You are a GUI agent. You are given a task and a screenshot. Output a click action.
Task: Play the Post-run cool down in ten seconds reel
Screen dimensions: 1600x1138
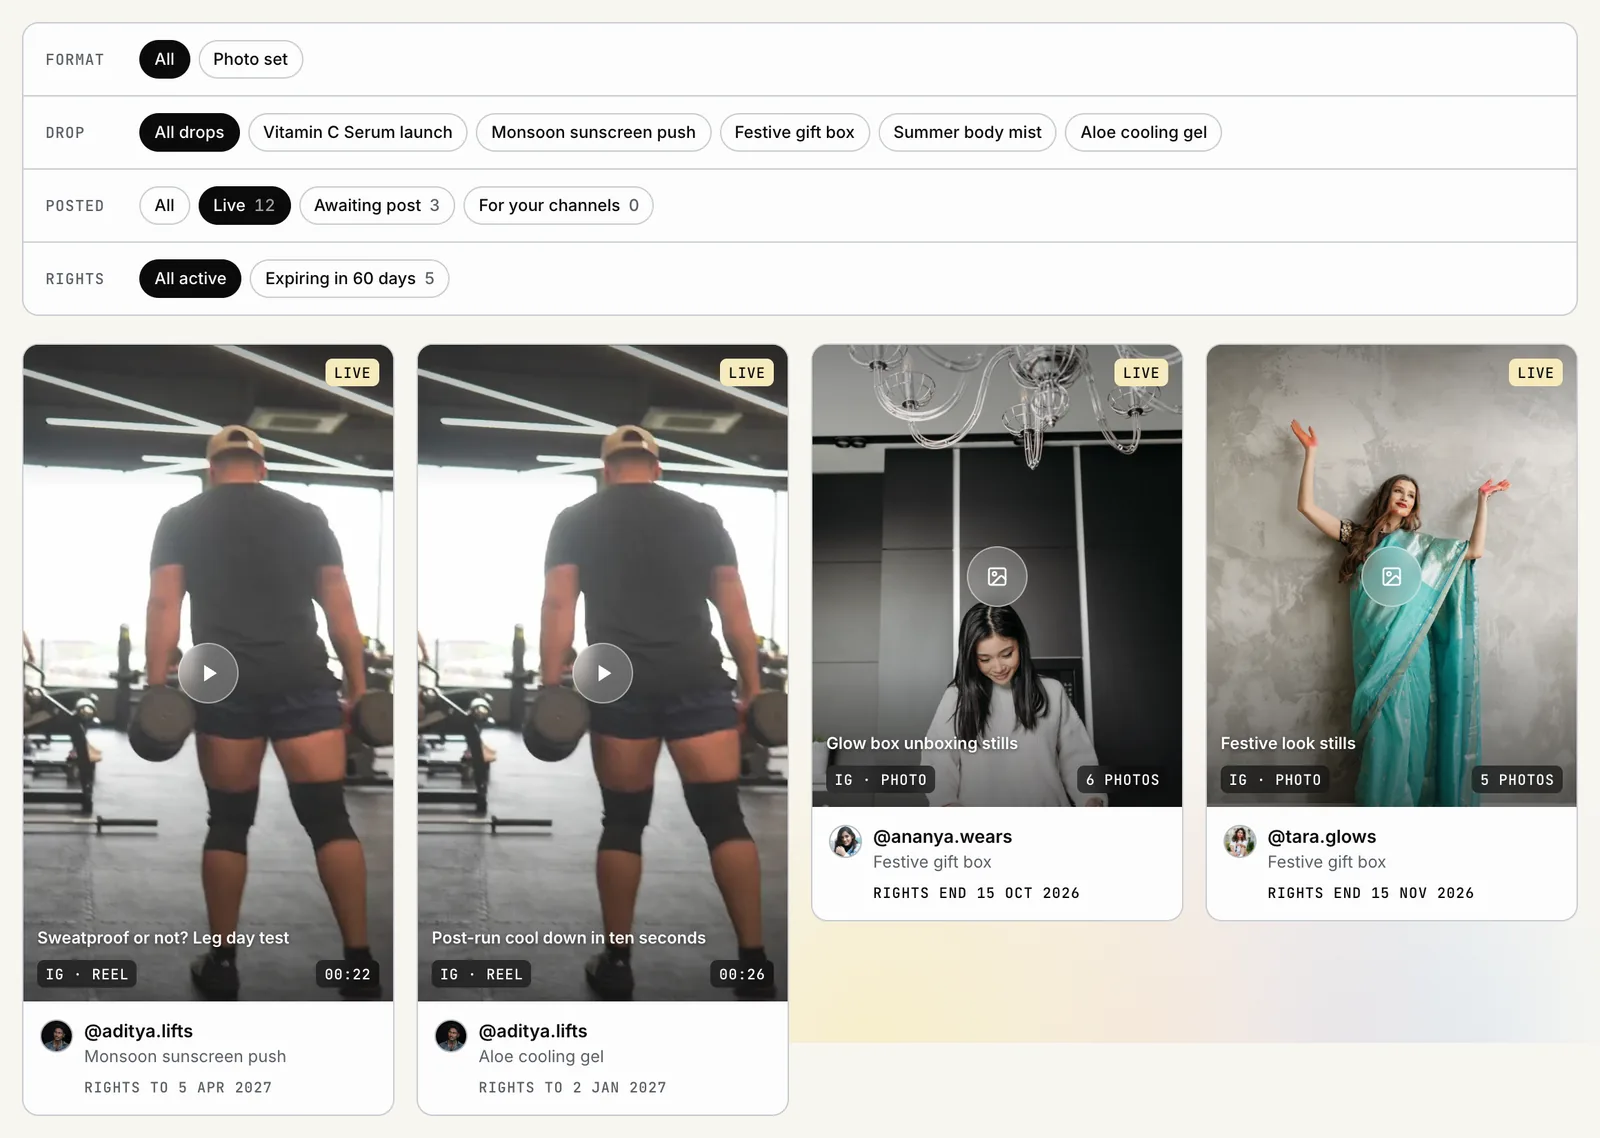click(602, 673)
